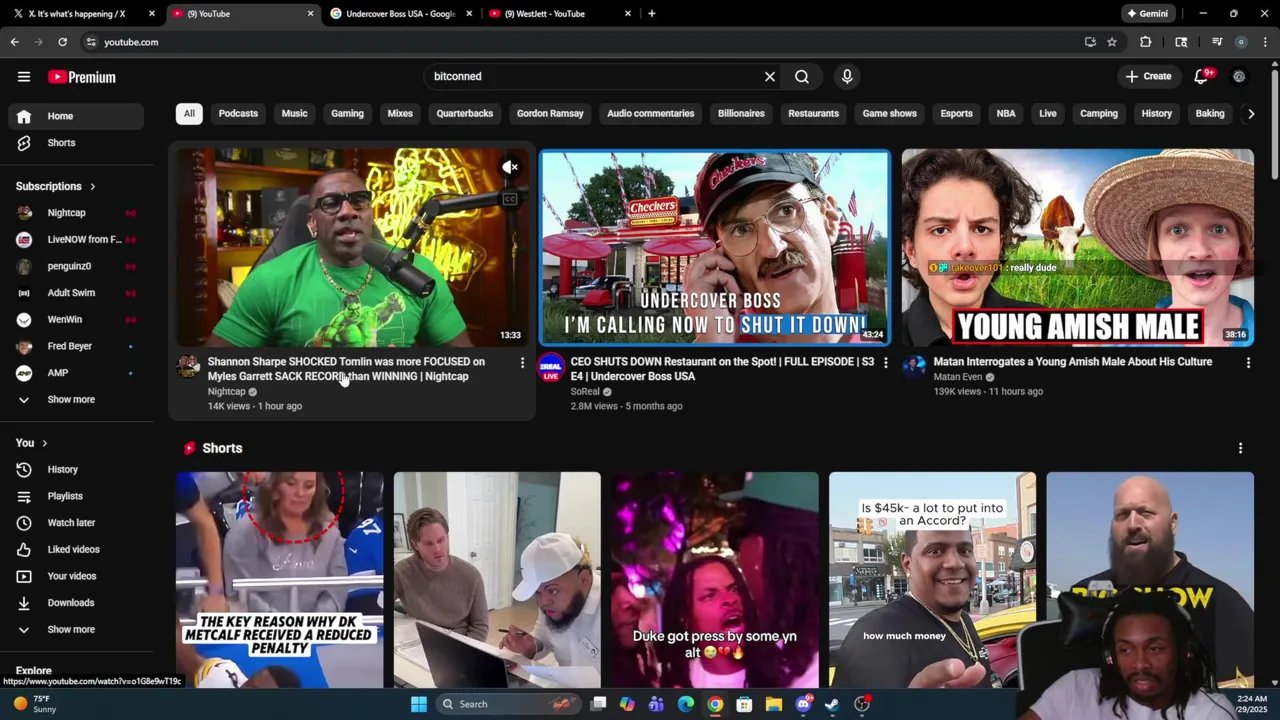This screenshot has width=1280, height=720.
Task: Select the Gaming filter chip
Action: (x=347, y=113)
